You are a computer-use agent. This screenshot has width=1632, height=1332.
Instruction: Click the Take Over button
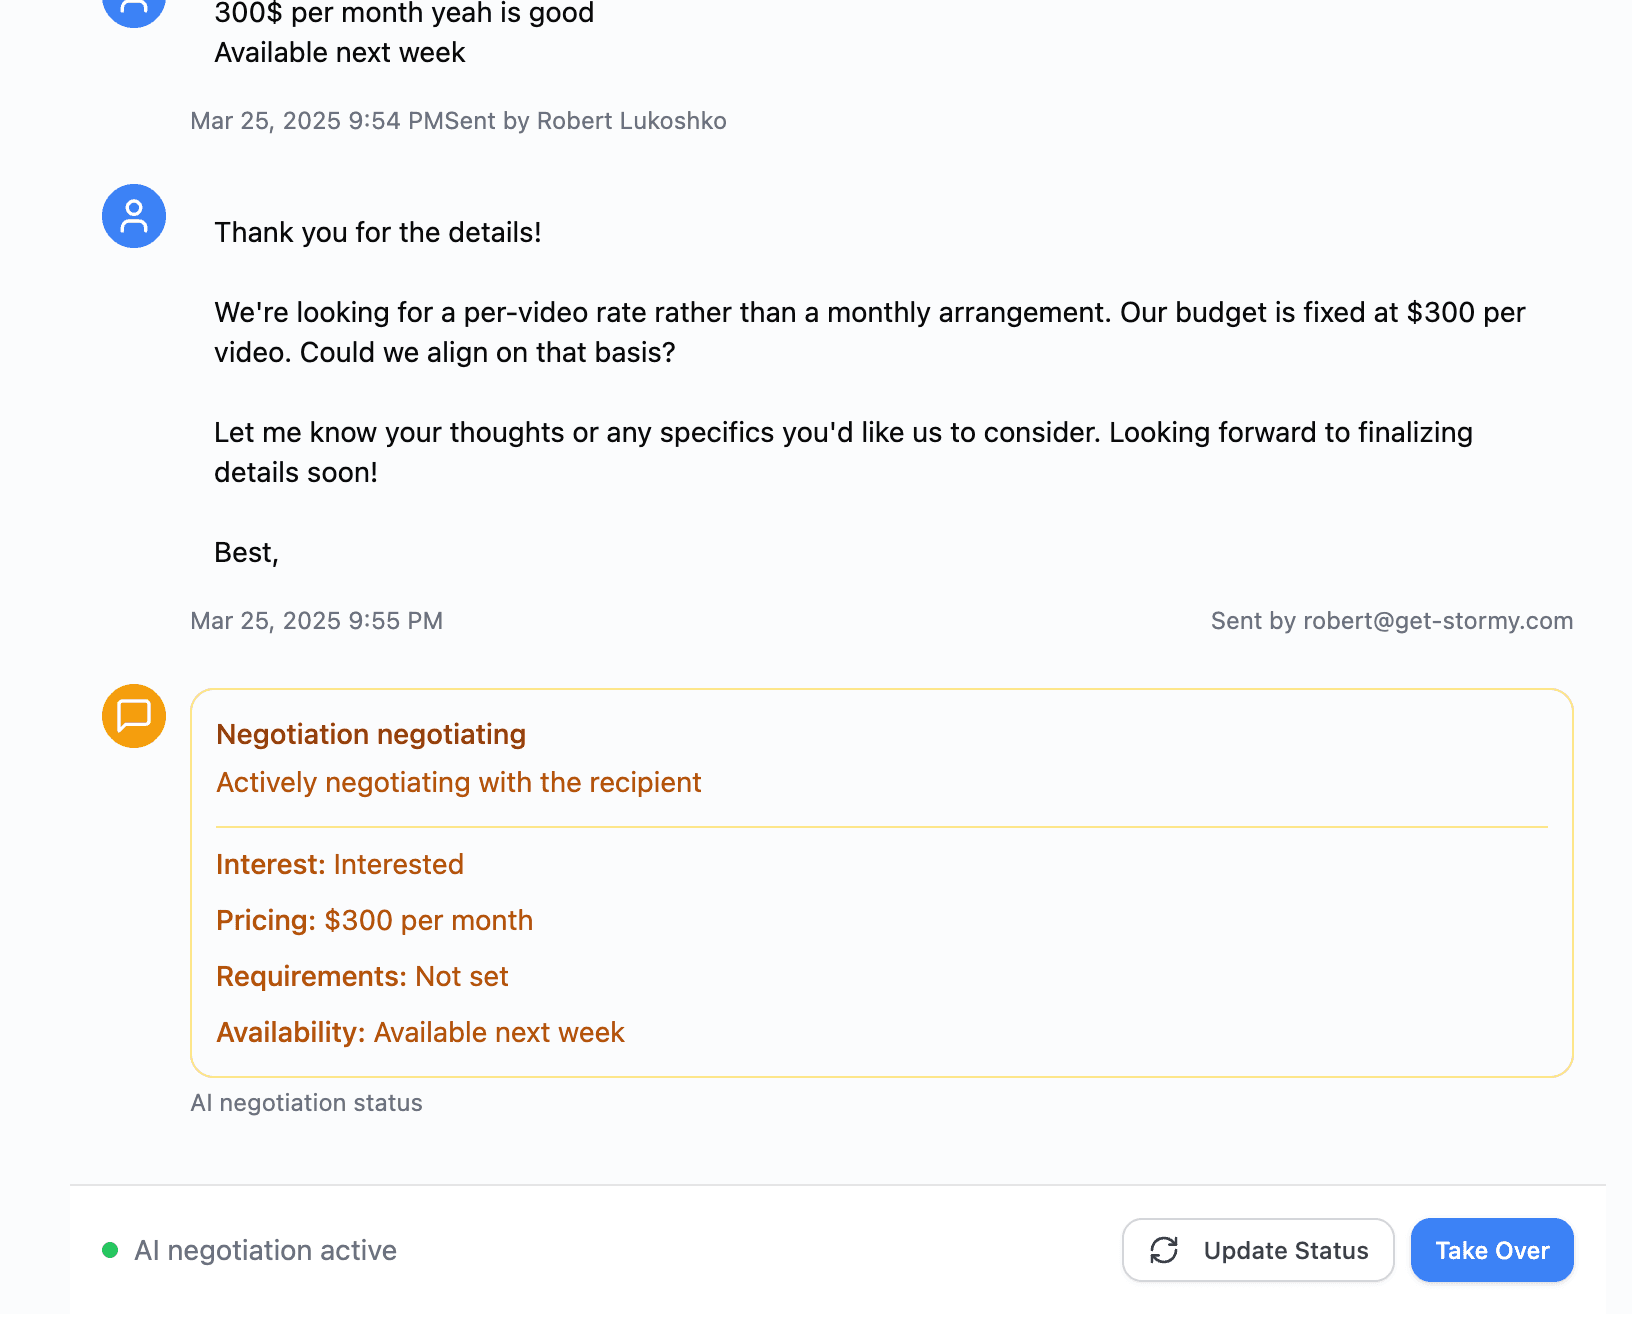(x=1492, y=1250)
